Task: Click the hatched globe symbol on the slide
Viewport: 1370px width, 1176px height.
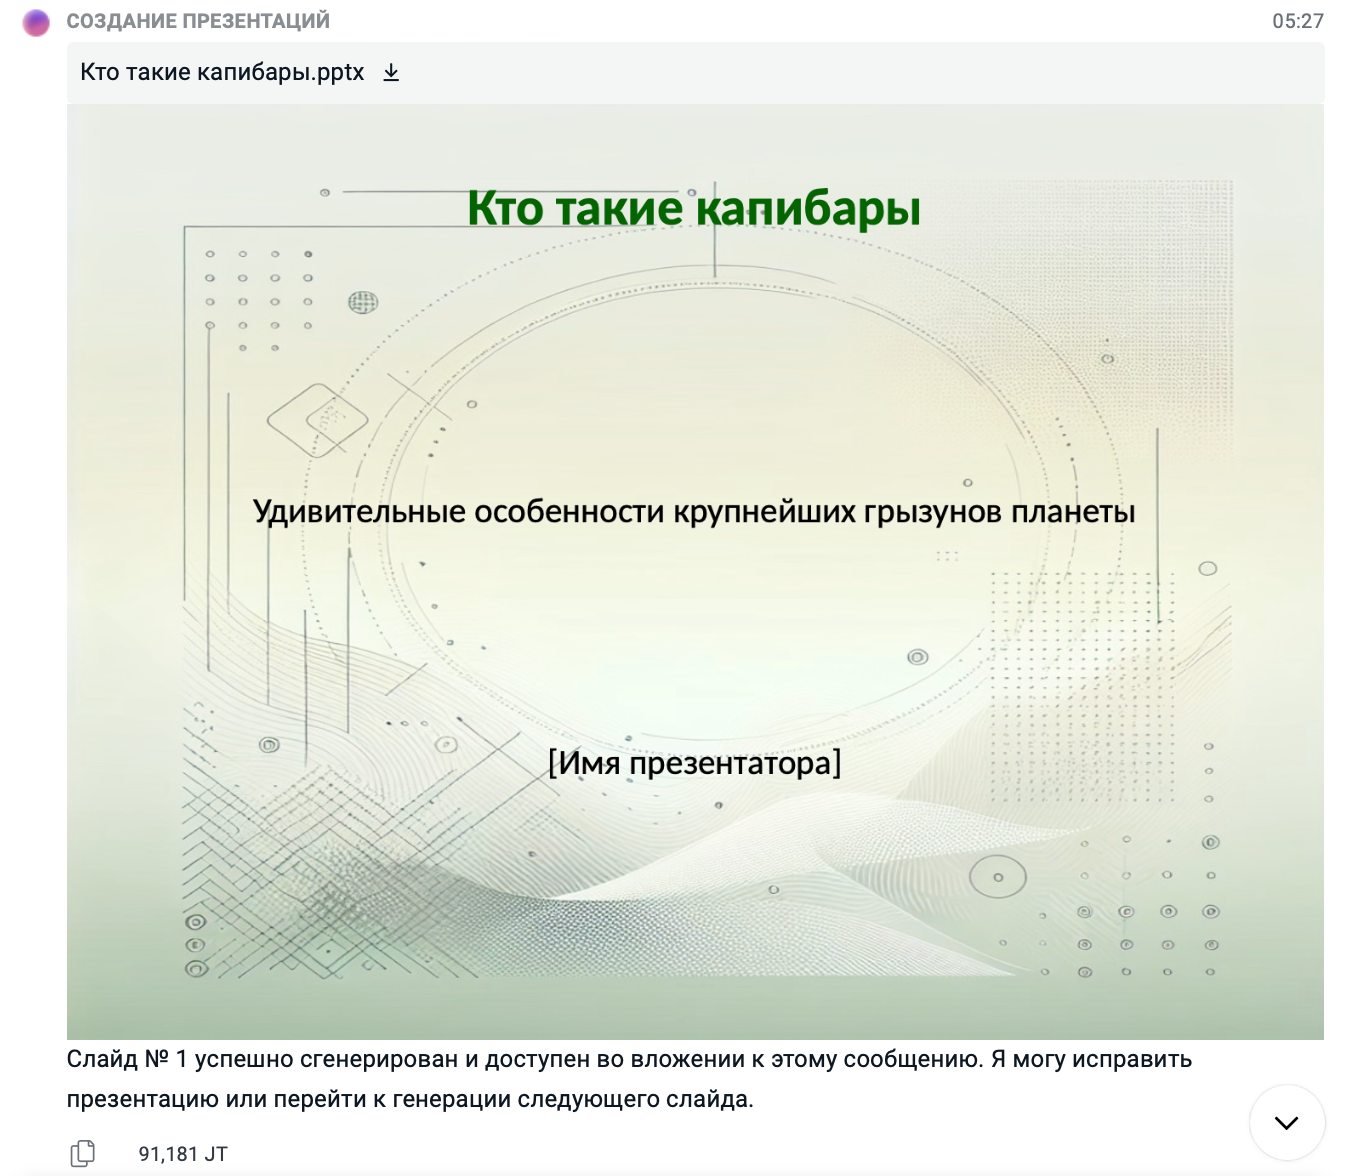Action: (x=362, y=302)
